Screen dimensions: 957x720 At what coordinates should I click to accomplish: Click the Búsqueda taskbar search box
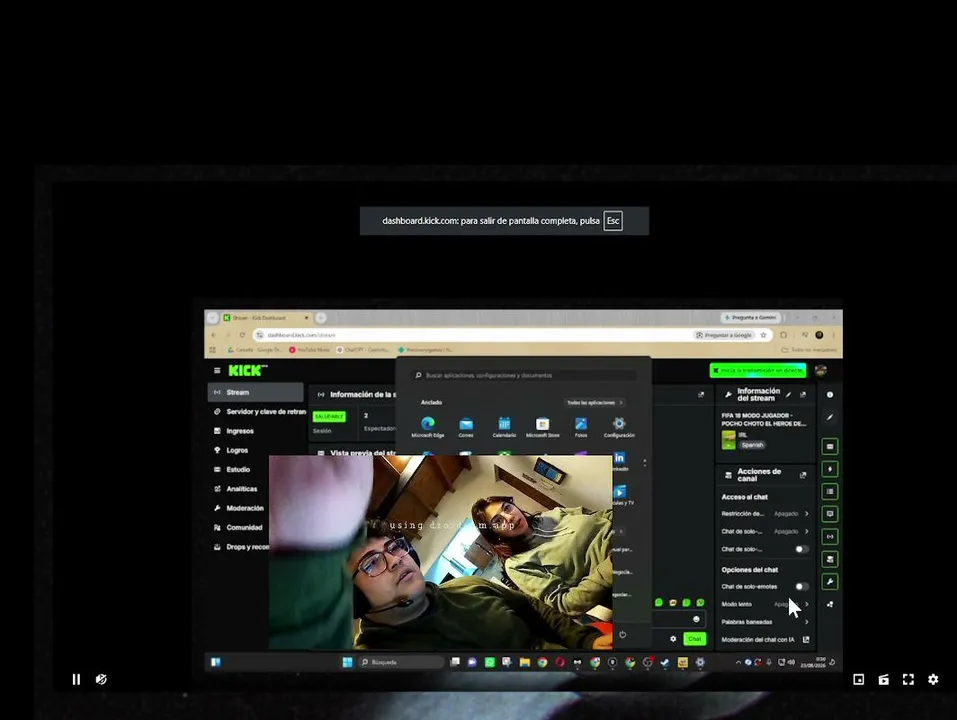coord(401,662)
